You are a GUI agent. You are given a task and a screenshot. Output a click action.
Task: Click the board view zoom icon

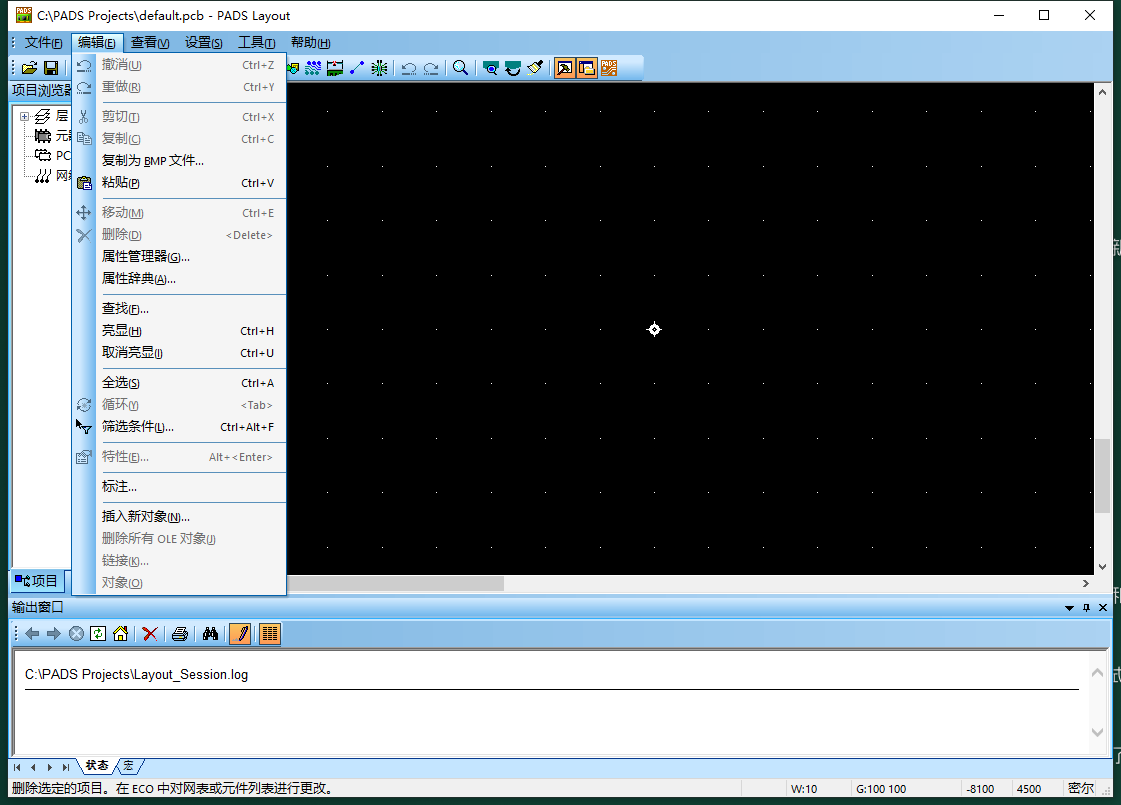click(490, 68)
